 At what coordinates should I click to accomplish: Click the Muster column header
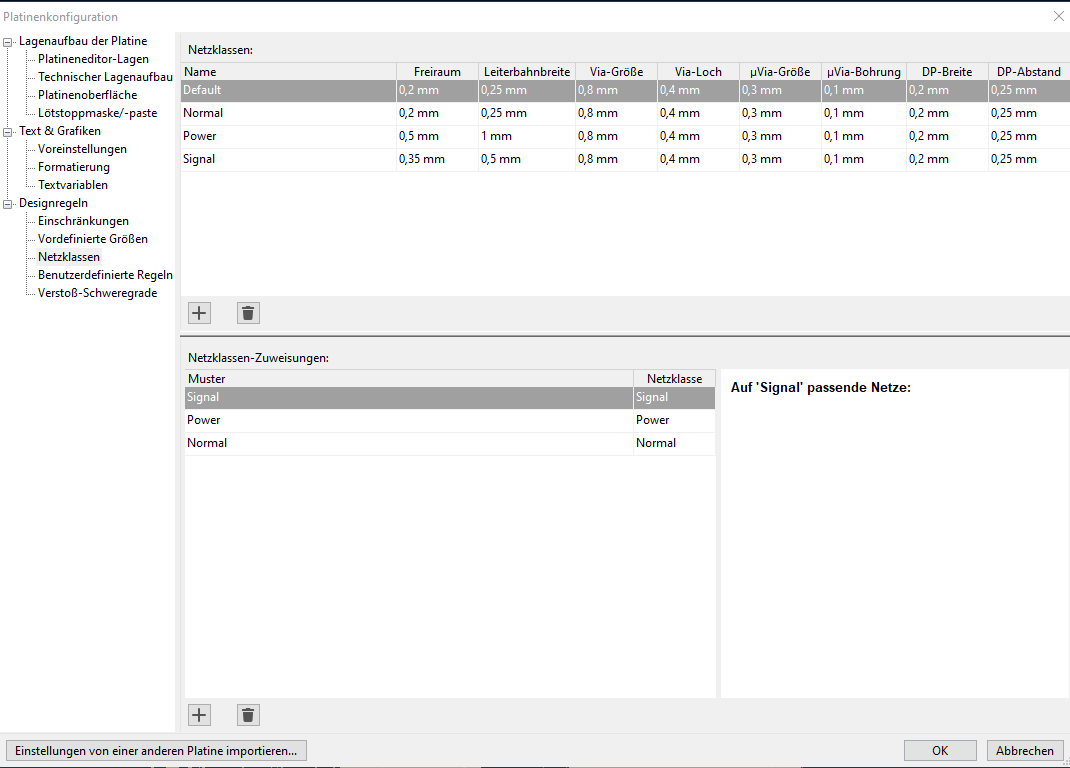[x=409, y=379]
